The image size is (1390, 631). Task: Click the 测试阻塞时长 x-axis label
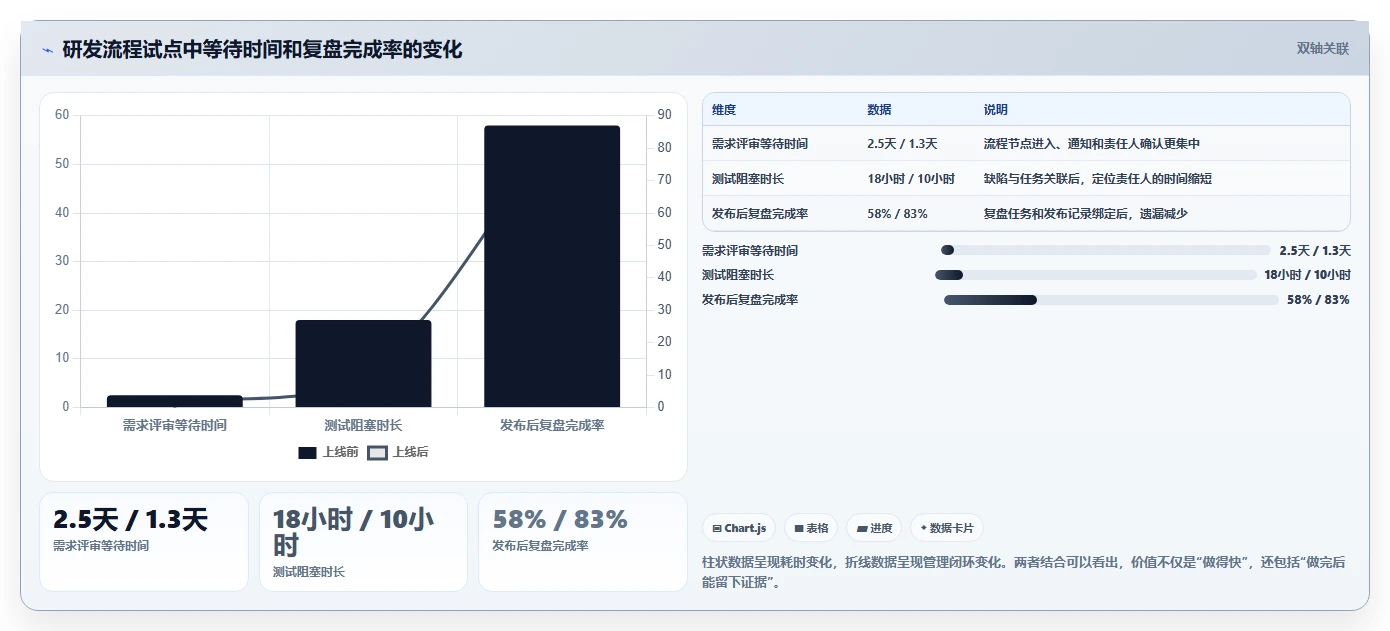tap(363, 425)
